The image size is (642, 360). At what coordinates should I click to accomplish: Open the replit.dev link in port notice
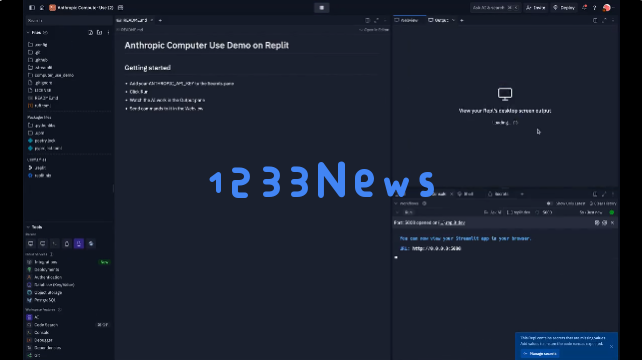click(x=452, y=222)
